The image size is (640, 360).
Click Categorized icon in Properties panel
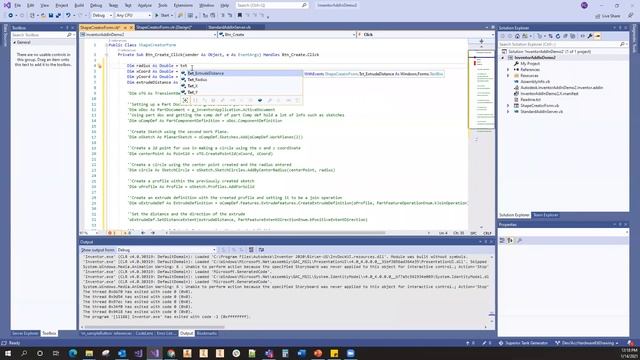click(502, 241)
